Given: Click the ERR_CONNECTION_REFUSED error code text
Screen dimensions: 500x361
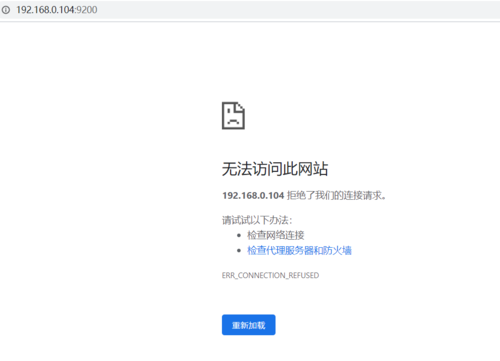Looking at the screenshot, I should (270, 275).
